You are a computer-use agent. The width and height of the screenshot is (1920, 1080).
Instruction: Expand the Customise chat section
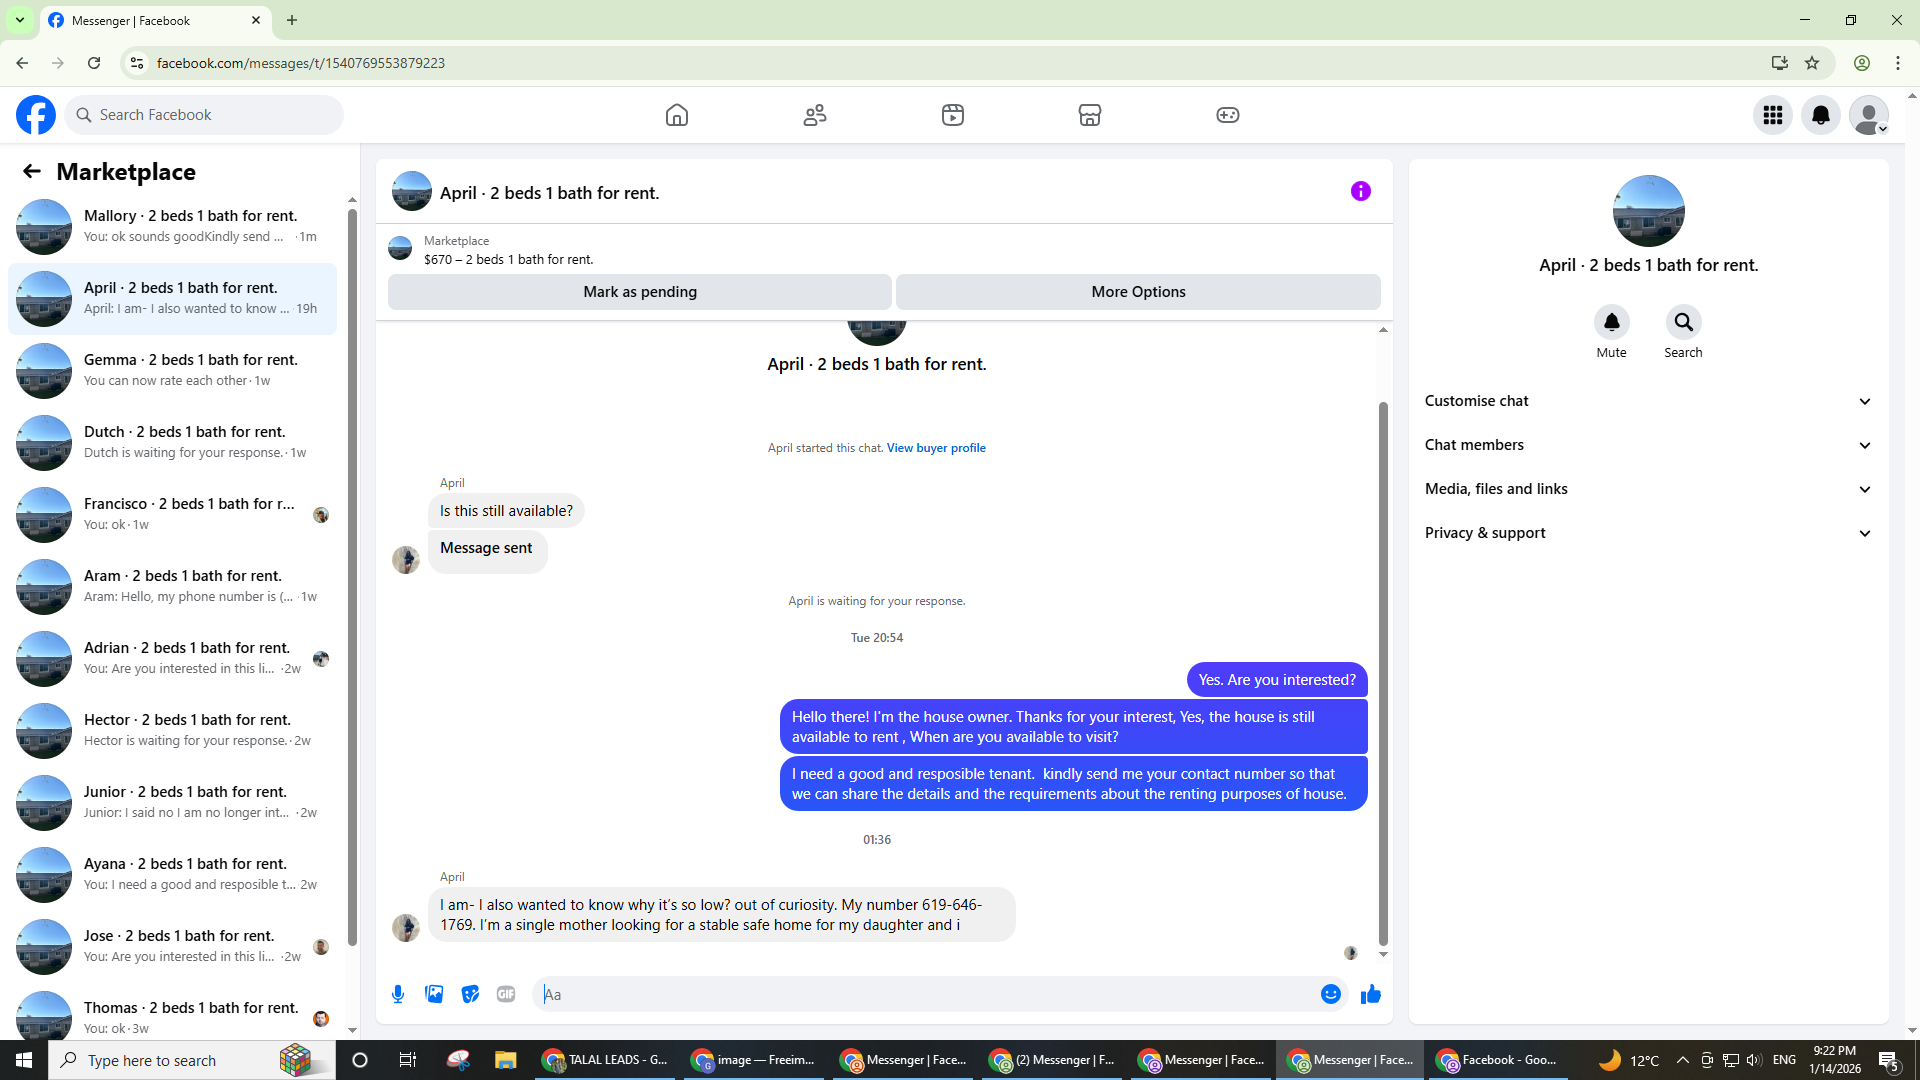pos(1647,401)
